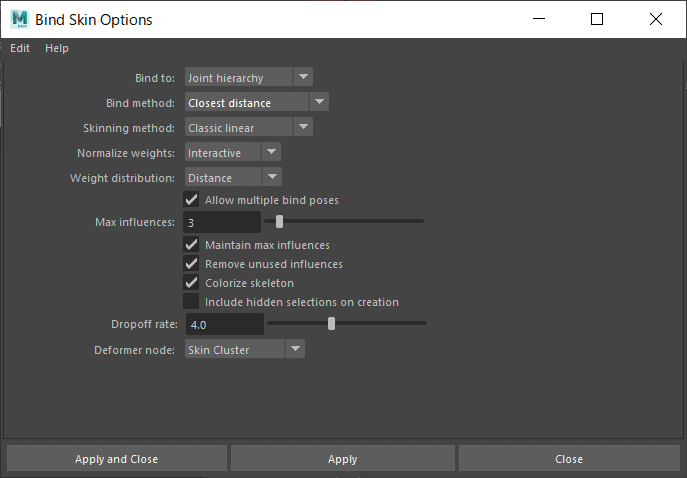
Task: Disable Remove unused influences checkbox
Action: (x=191, y=264)
